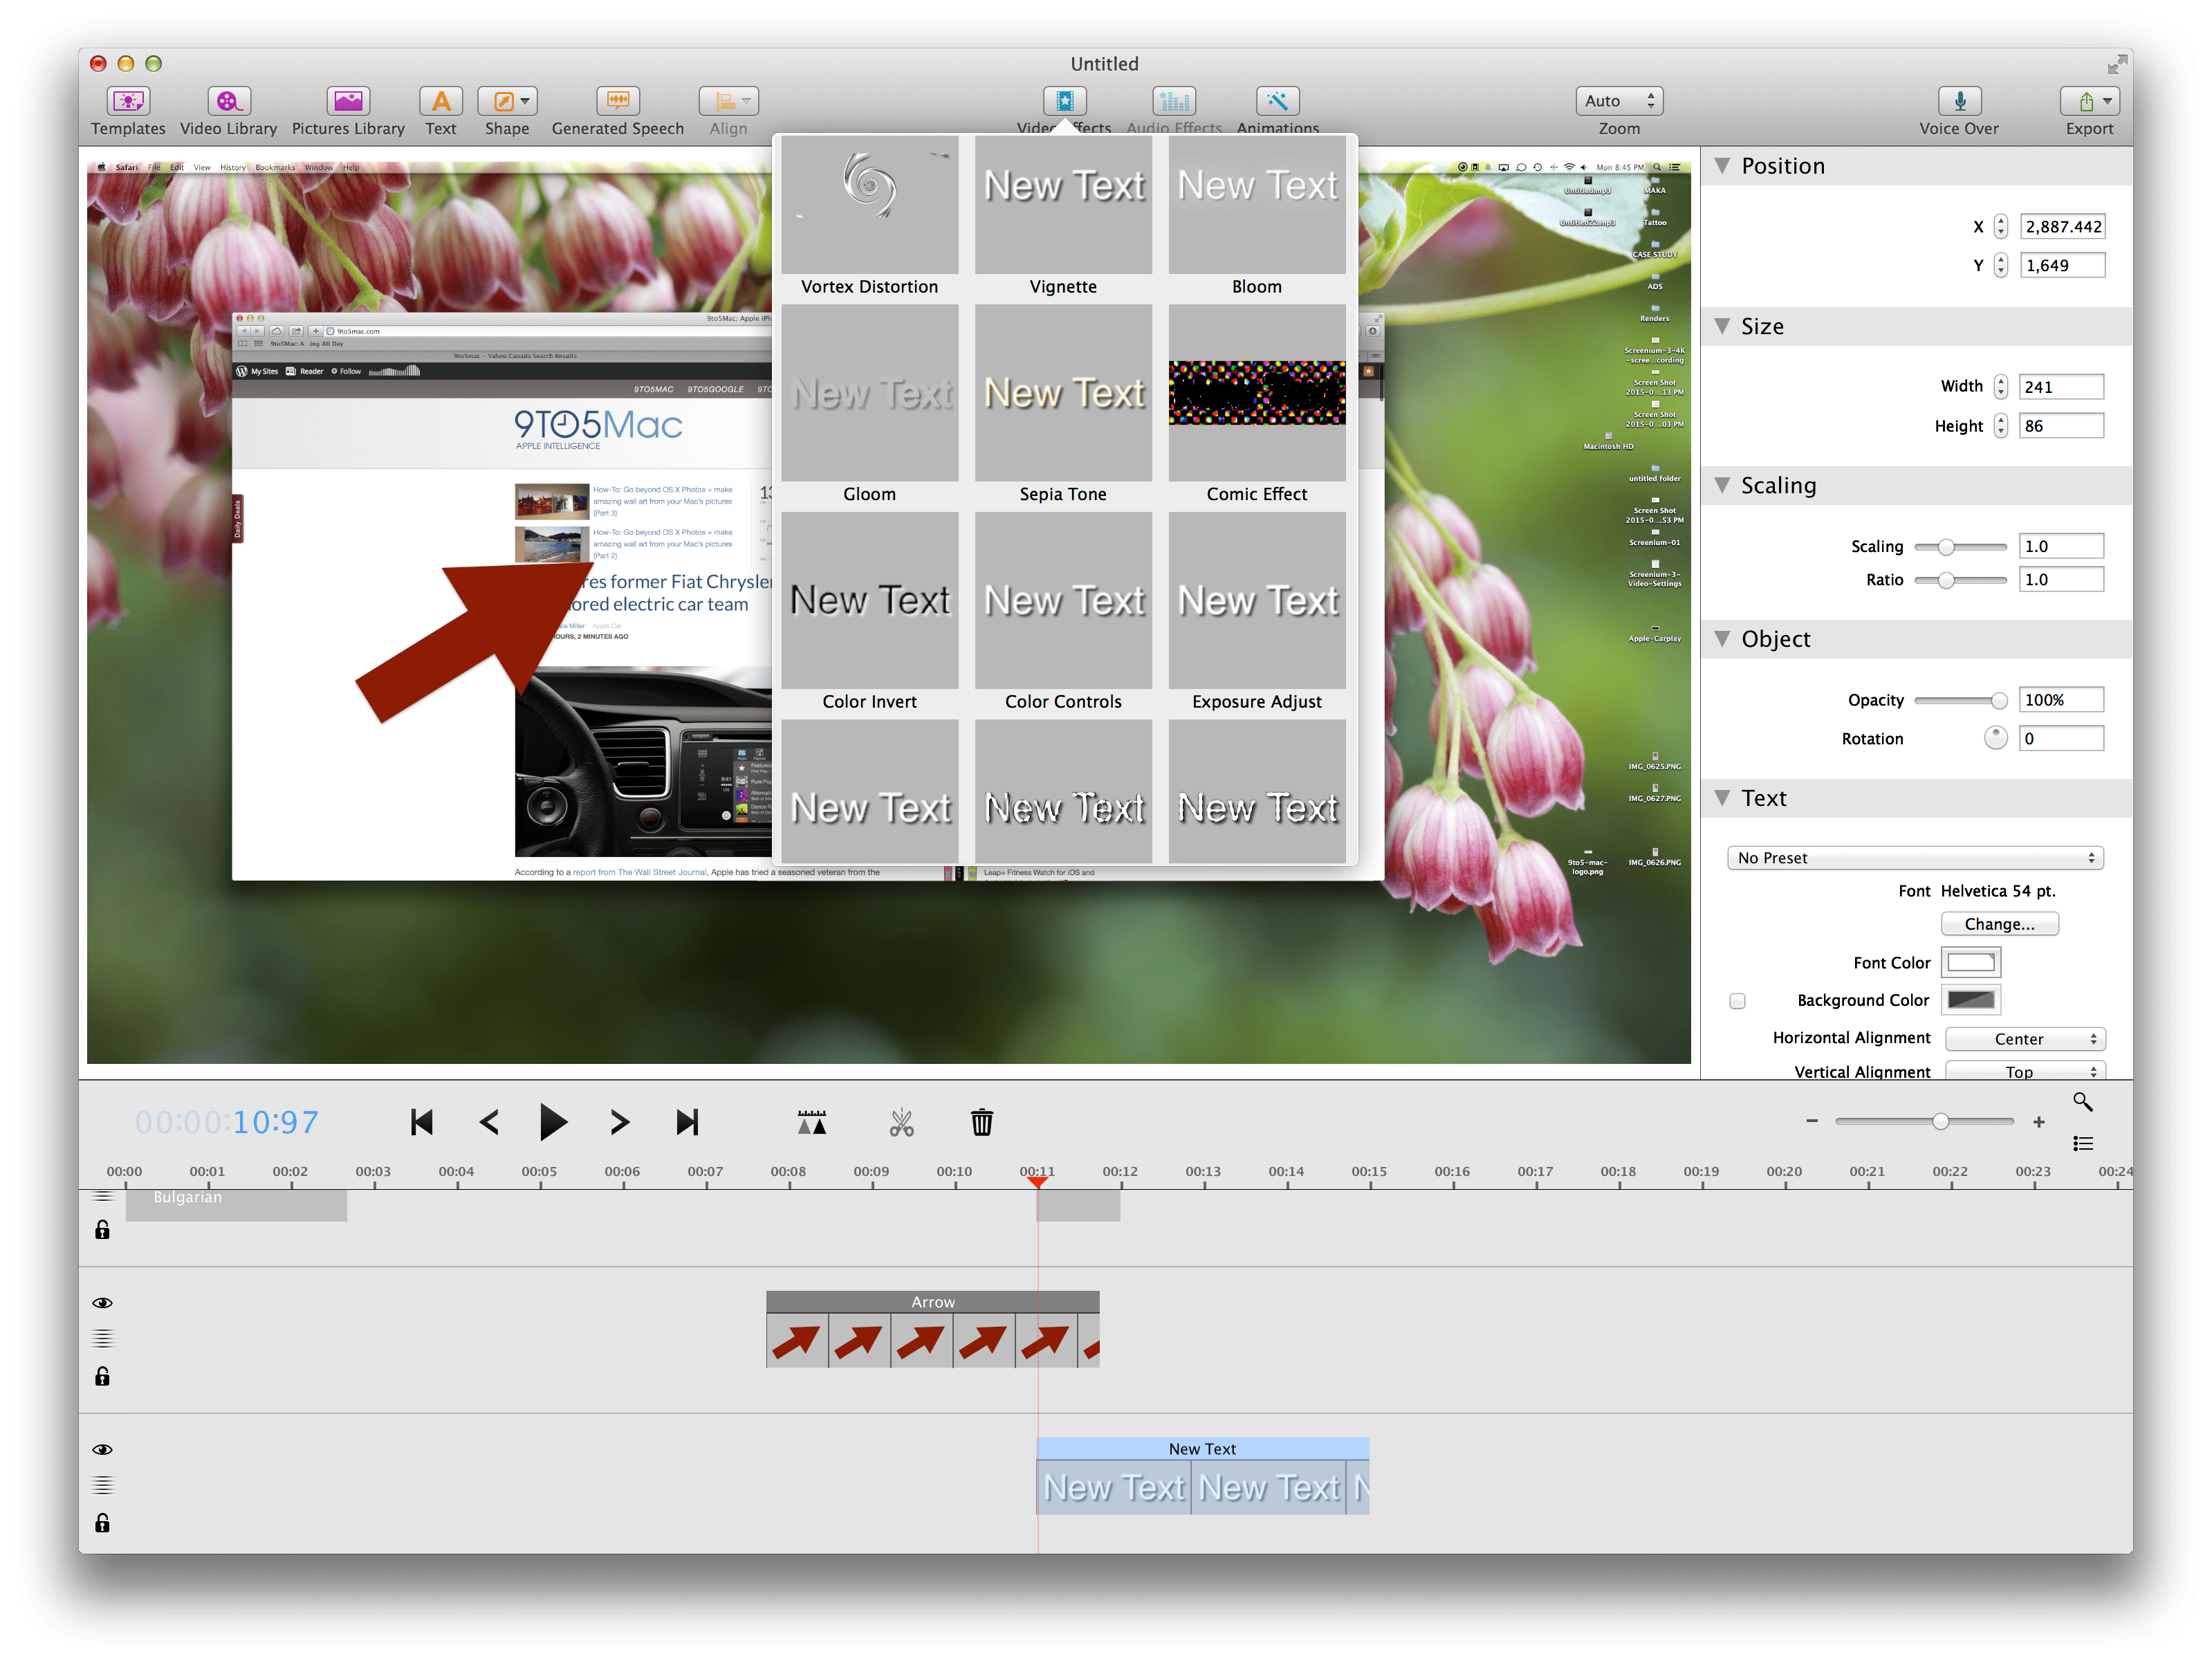Zoom out timeline with minus button
This screenshot has height=1663, width=2212.
(1812, 1121)
